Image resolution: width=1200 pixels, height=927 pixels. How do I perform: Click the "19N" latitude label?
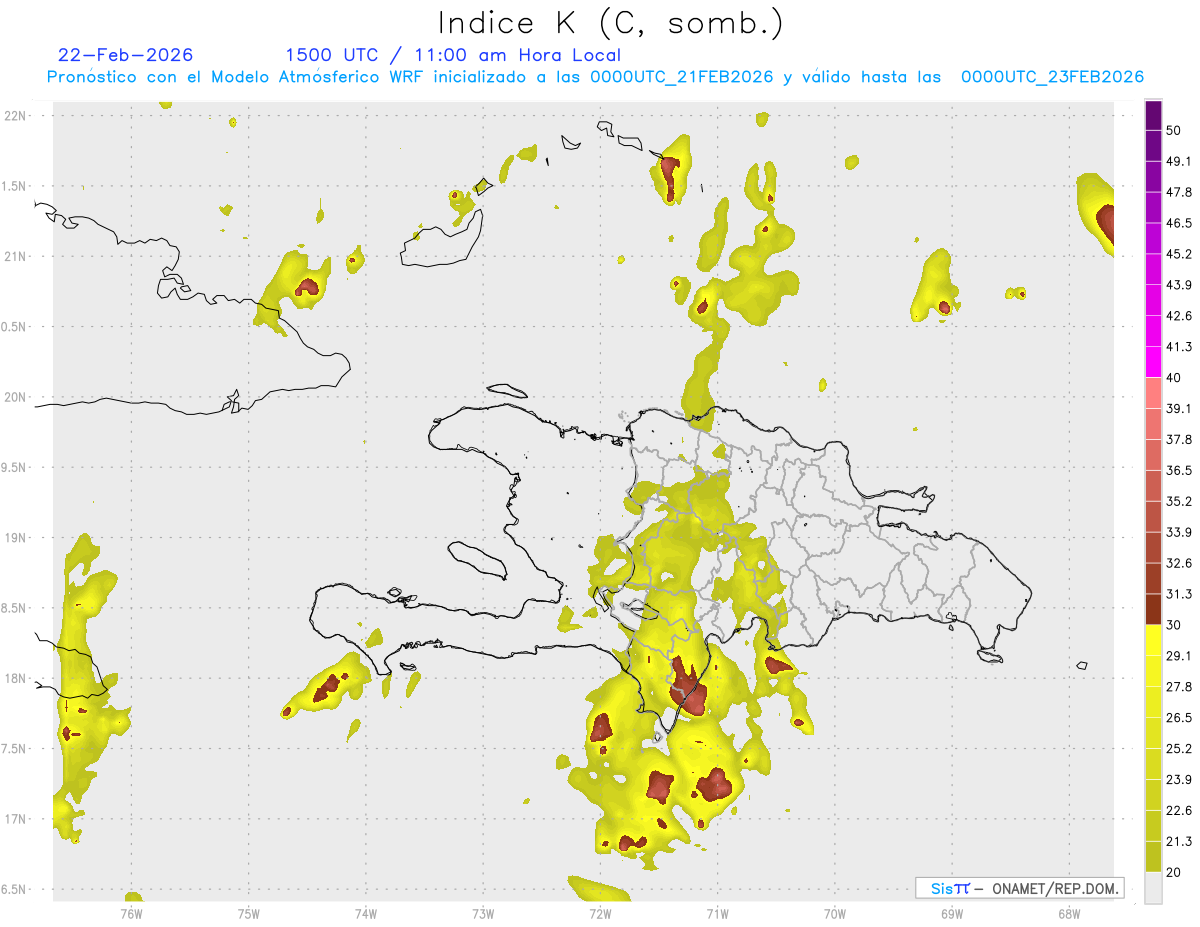pos(15,537)
